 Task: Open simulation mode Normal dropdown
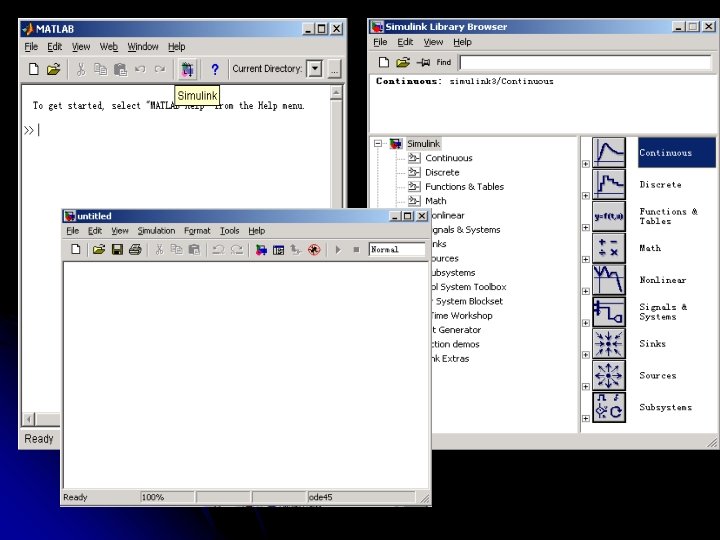(x=397, y=249)
